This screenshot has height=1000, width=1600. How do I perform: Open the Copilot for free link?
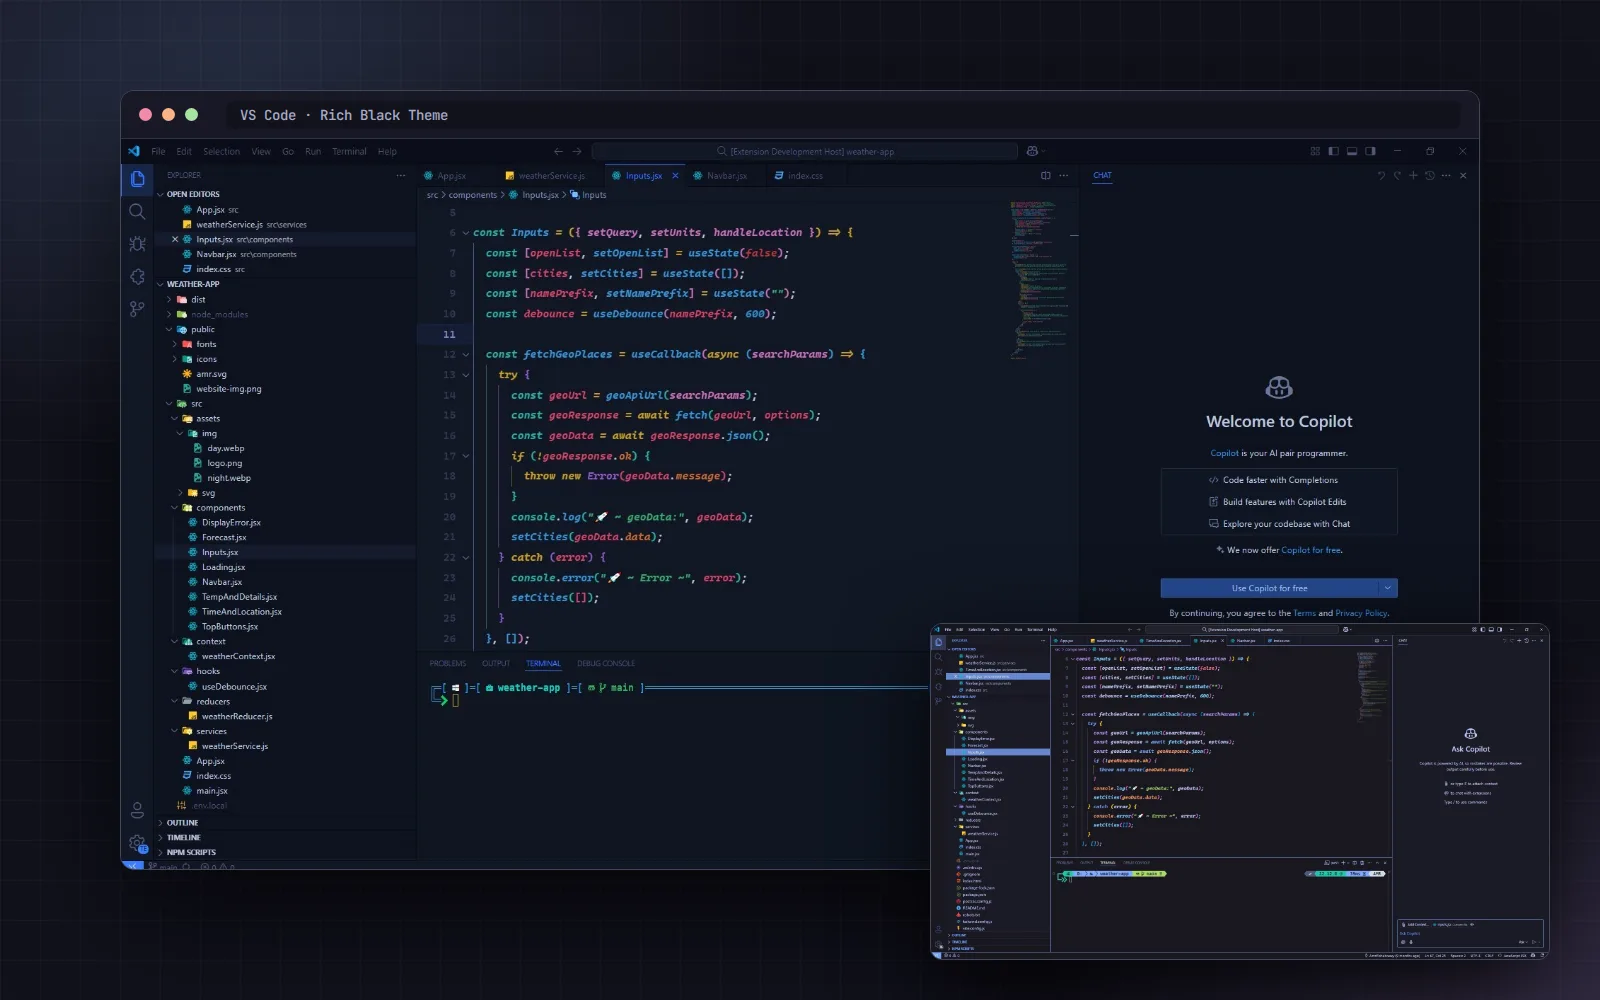(1311, 550)
